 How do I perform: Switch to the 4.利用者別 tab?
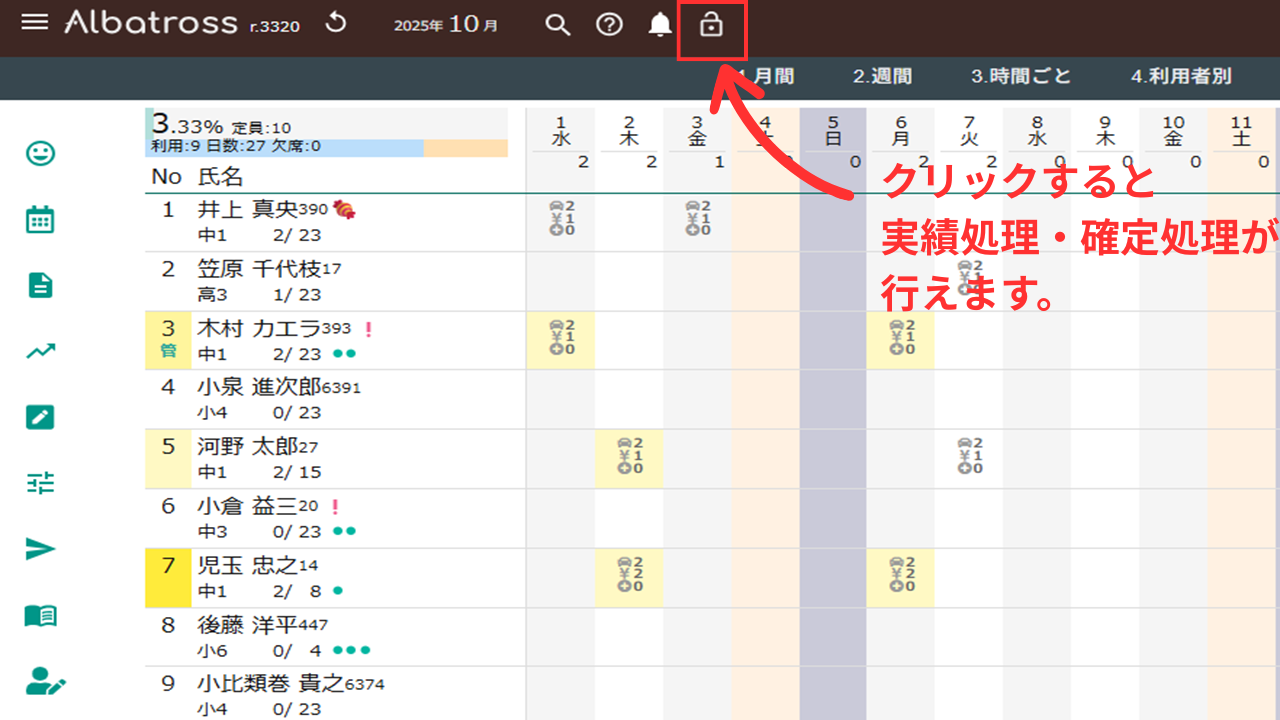[x=1181, y=77]
